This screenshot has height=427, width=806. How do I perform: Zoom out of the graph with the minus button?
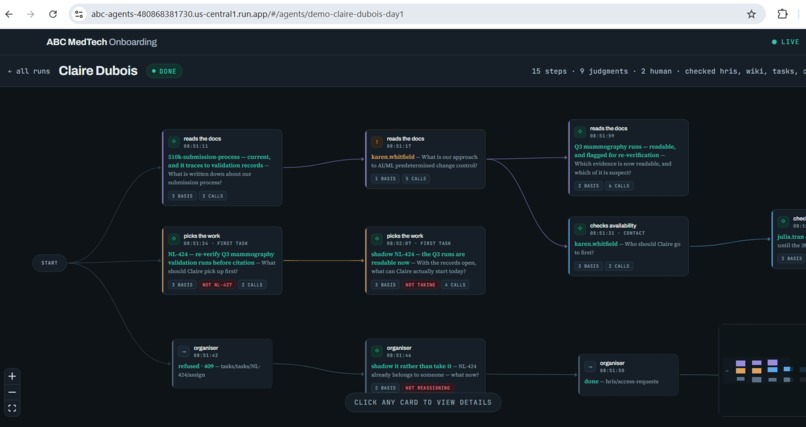pos(12,393)
